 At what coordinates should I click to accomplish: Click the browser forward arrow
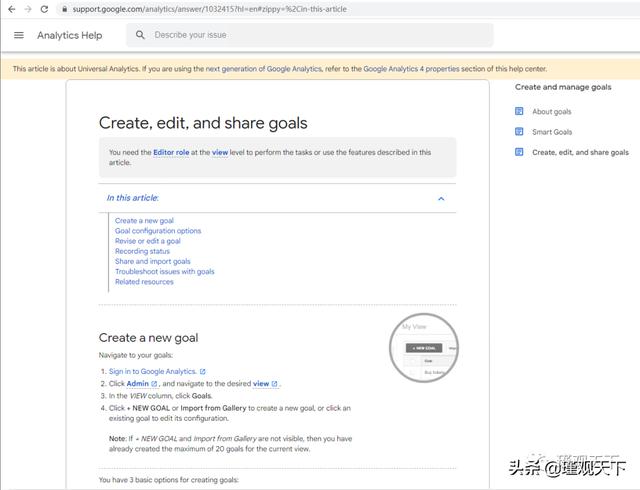[x=28, y=9]
